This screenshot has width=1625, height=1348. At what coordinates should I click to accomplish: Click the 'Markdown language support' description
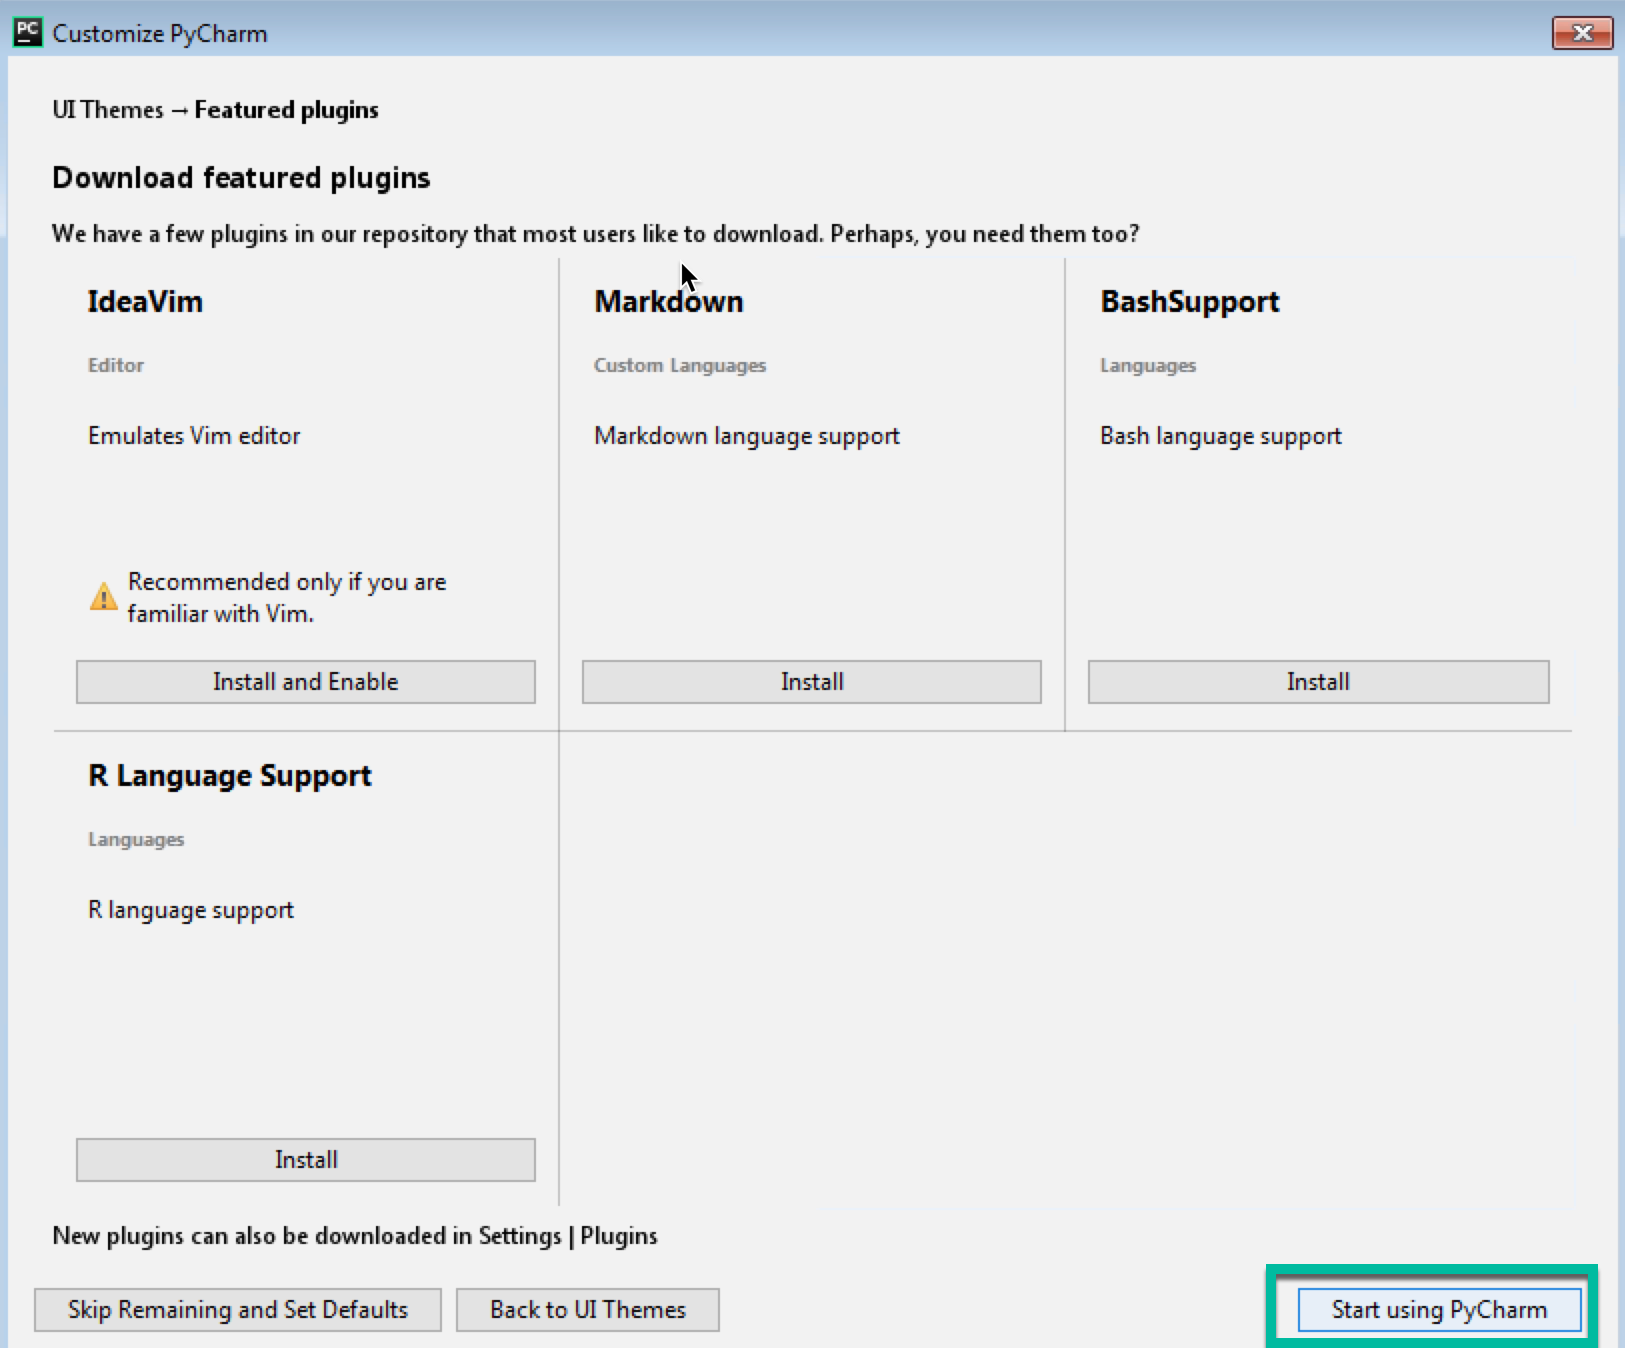pos(747,436)
